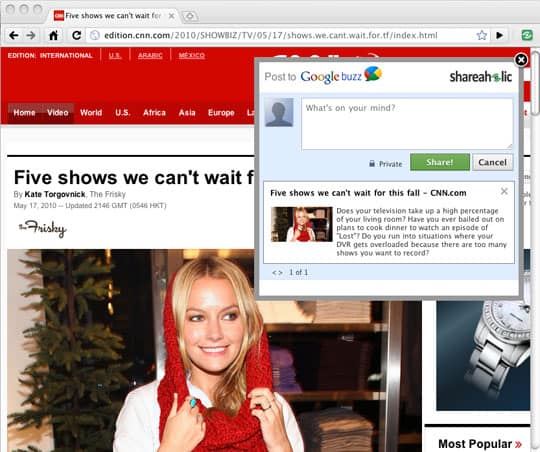Open the browser home page icon

tap(53, 35)
